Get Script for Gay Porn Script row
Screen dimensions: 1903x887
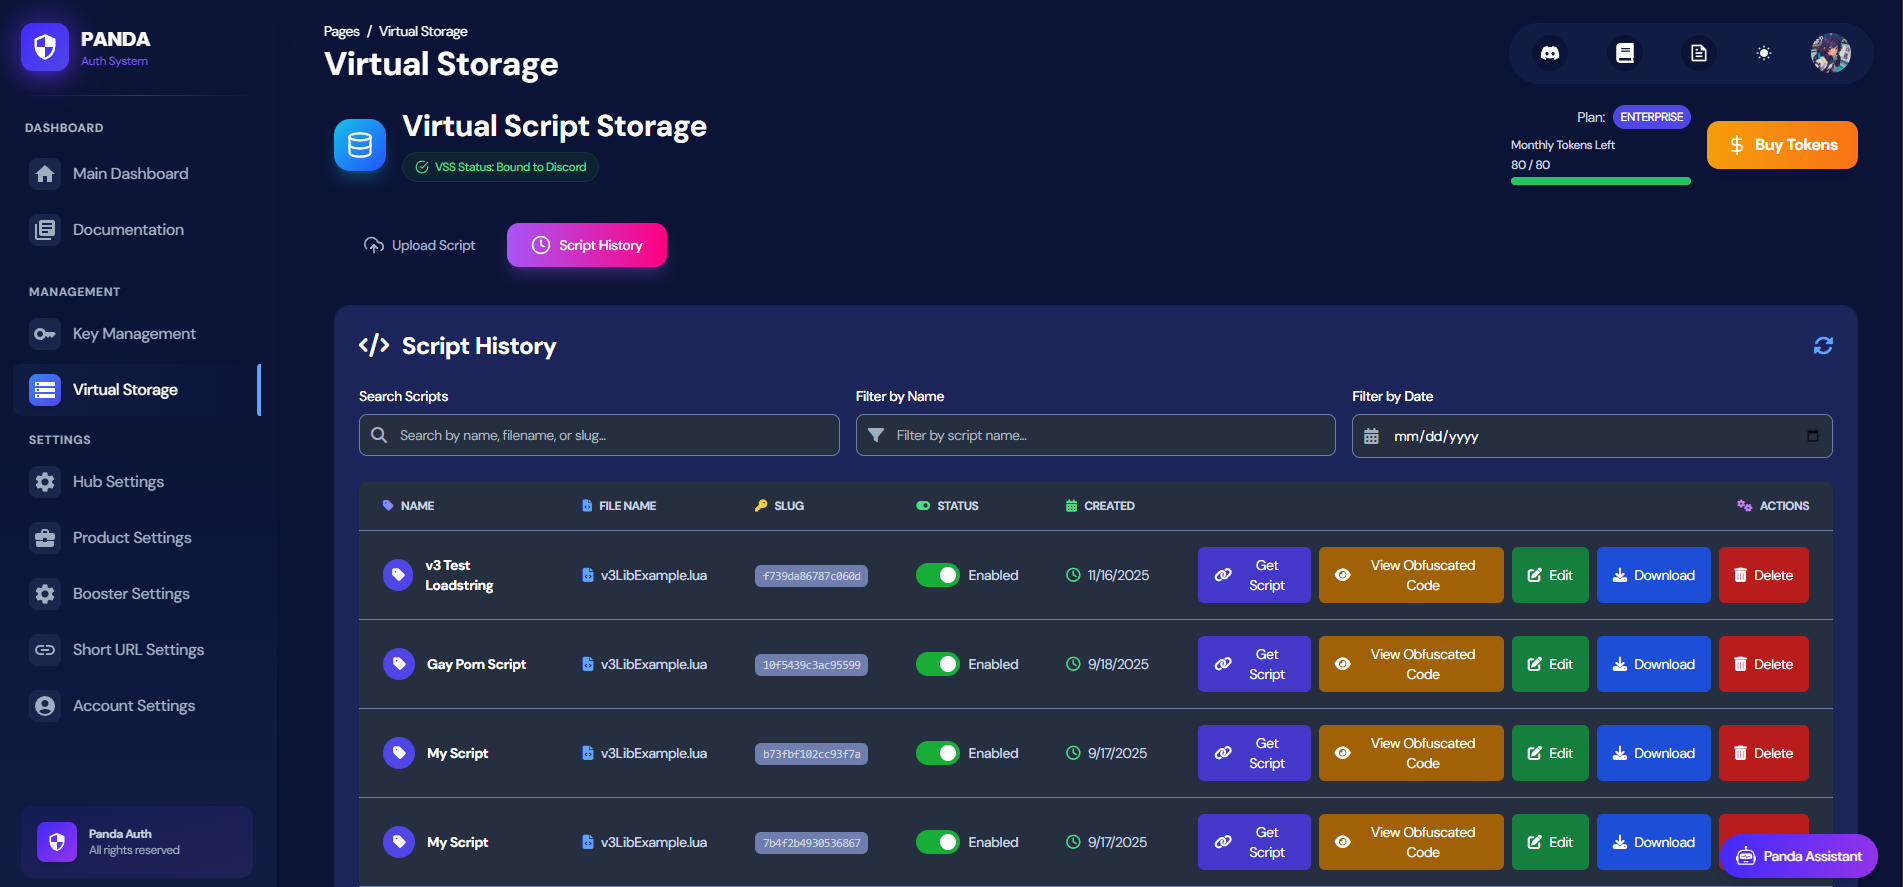(1254, 664)
